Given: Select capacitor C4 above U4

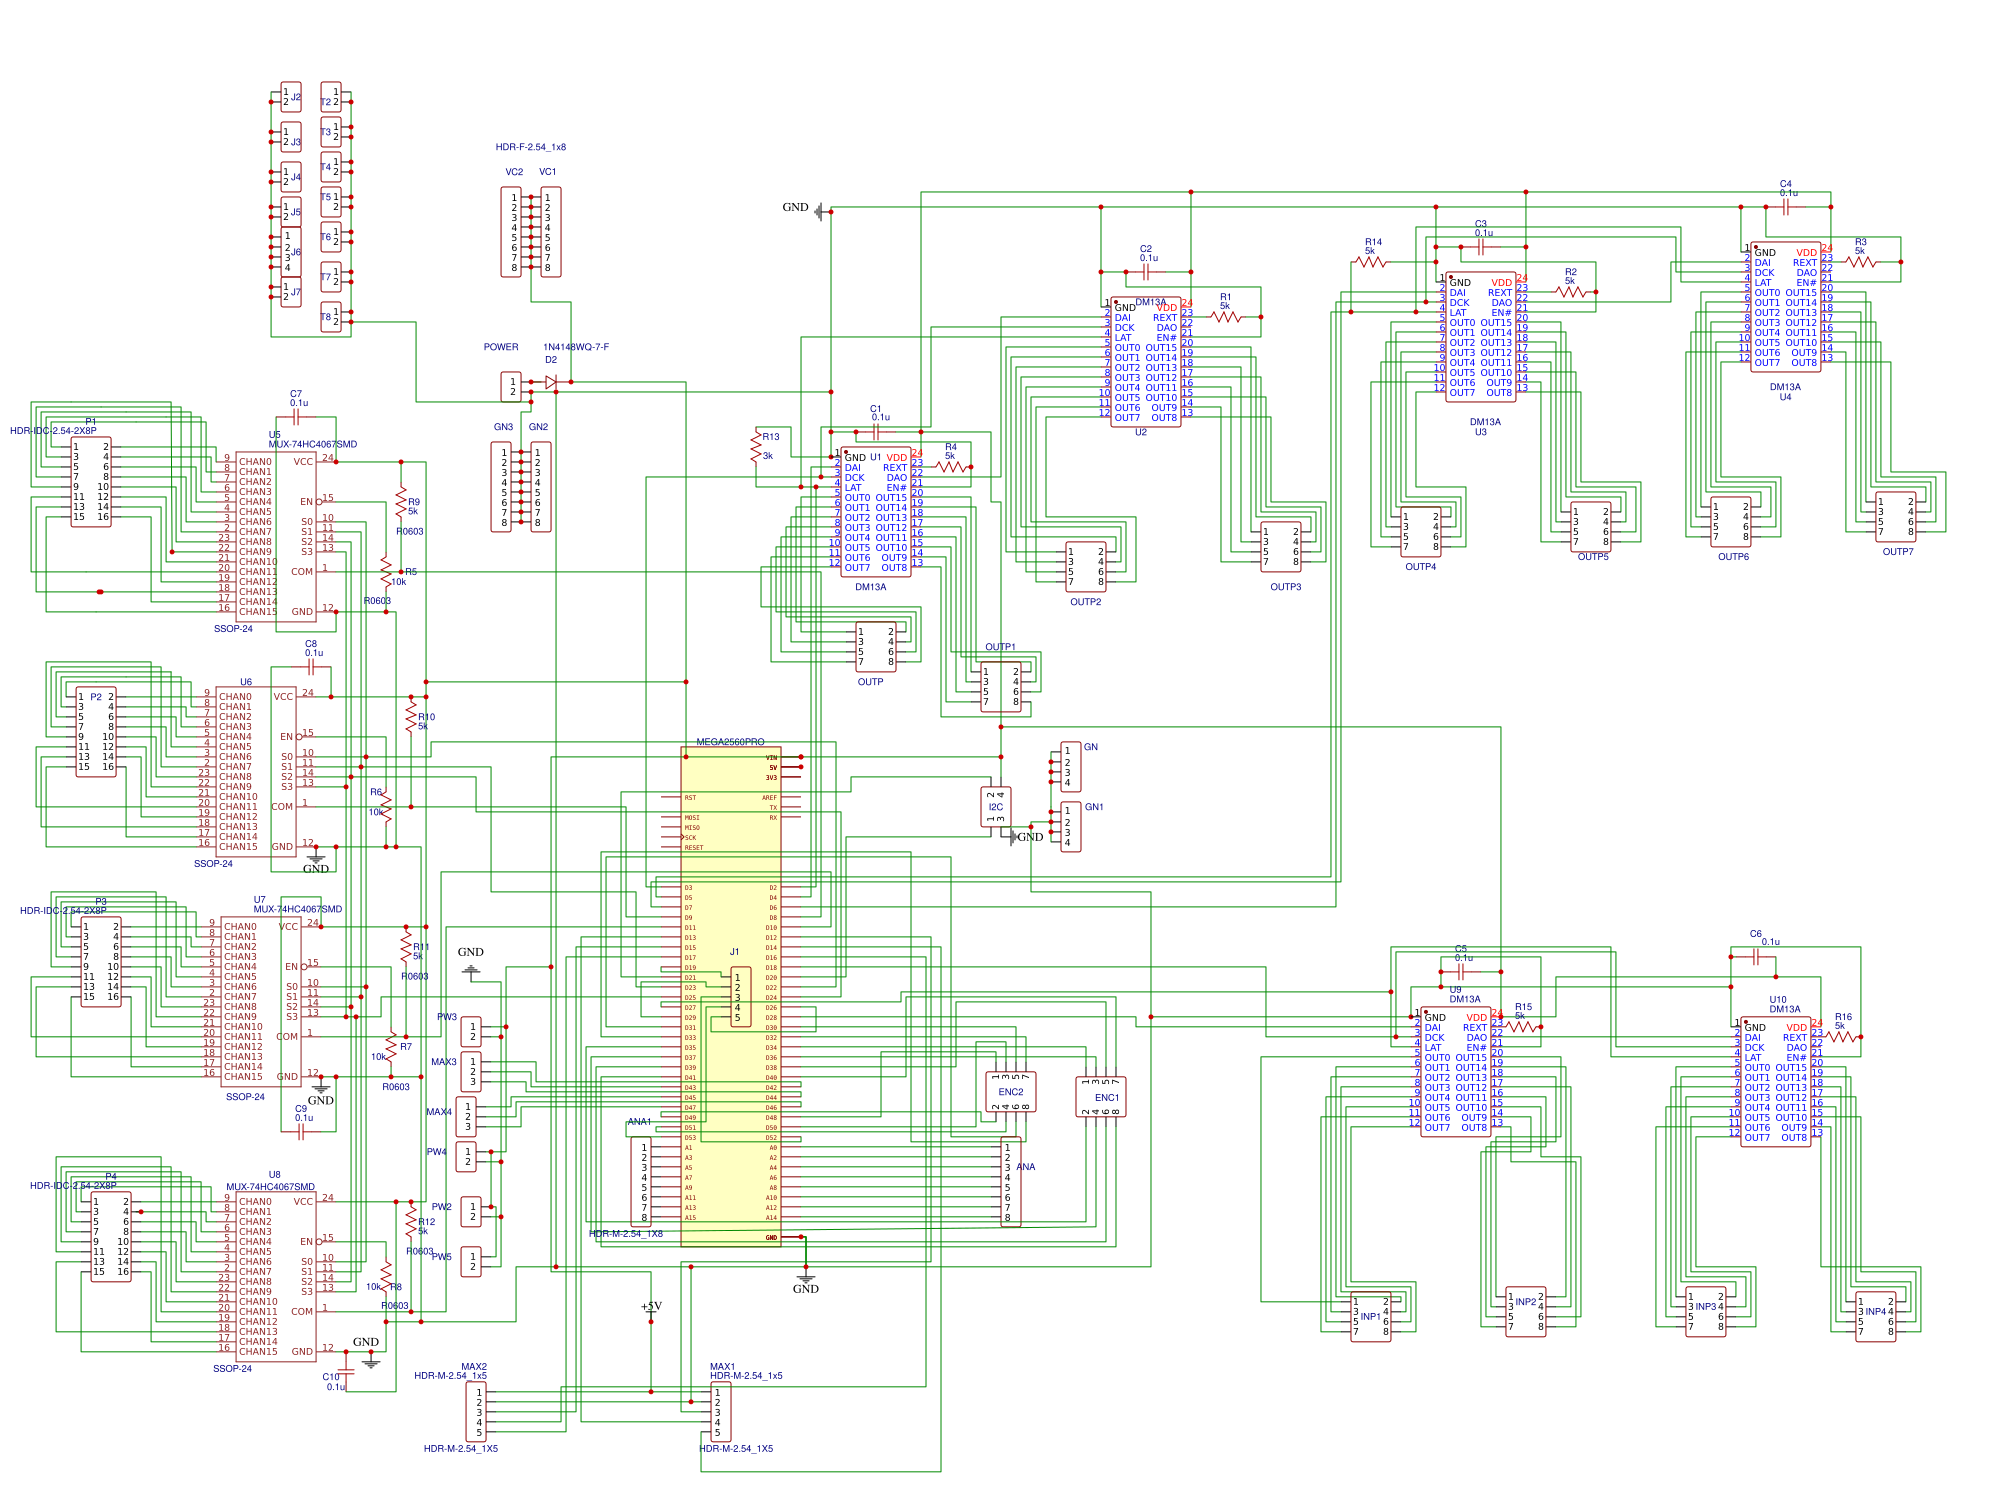Looking at the screenshot, I should point(1785,207).
